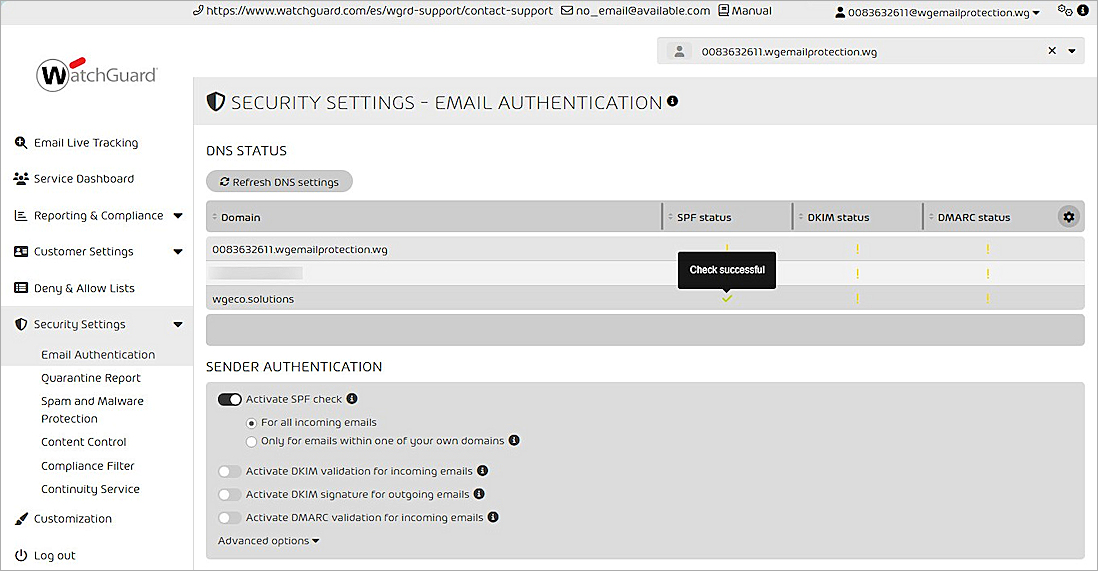Click info icon beside Activate SPF check
This screenshot has height=571, width=1098.
tap(352, 399)
